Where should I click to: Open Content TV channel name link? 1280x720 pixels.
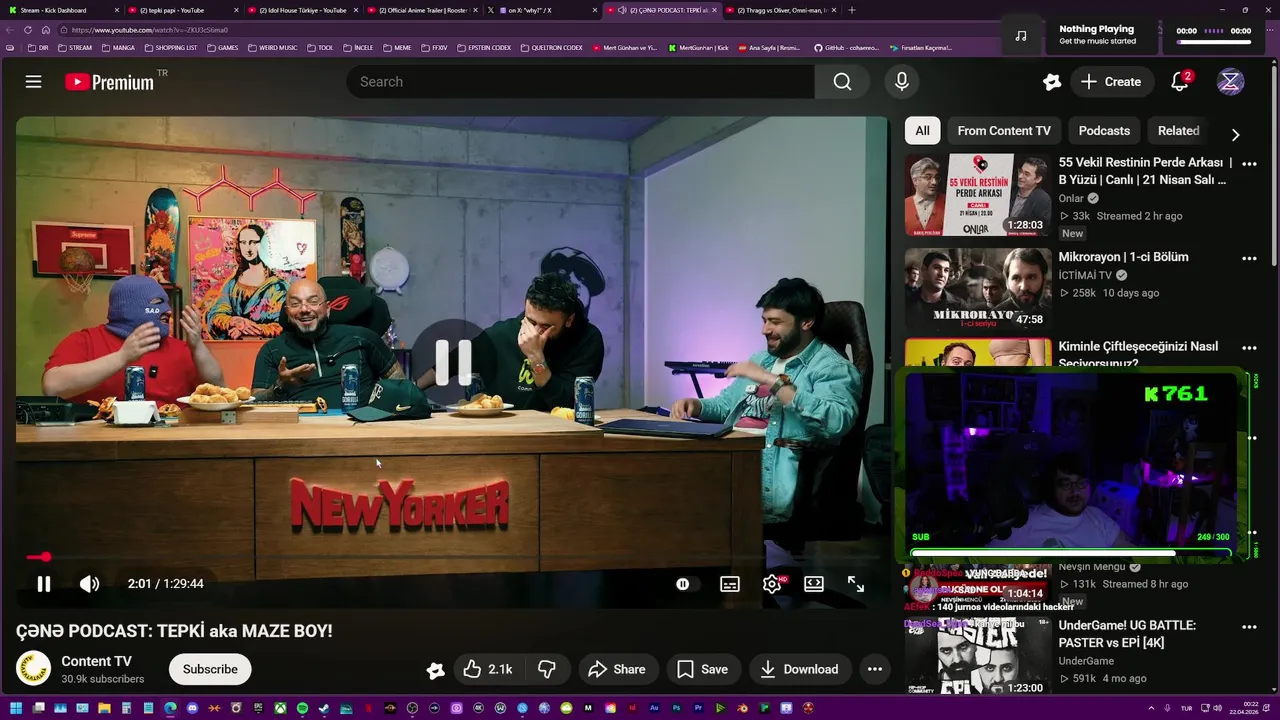(96, 661)
